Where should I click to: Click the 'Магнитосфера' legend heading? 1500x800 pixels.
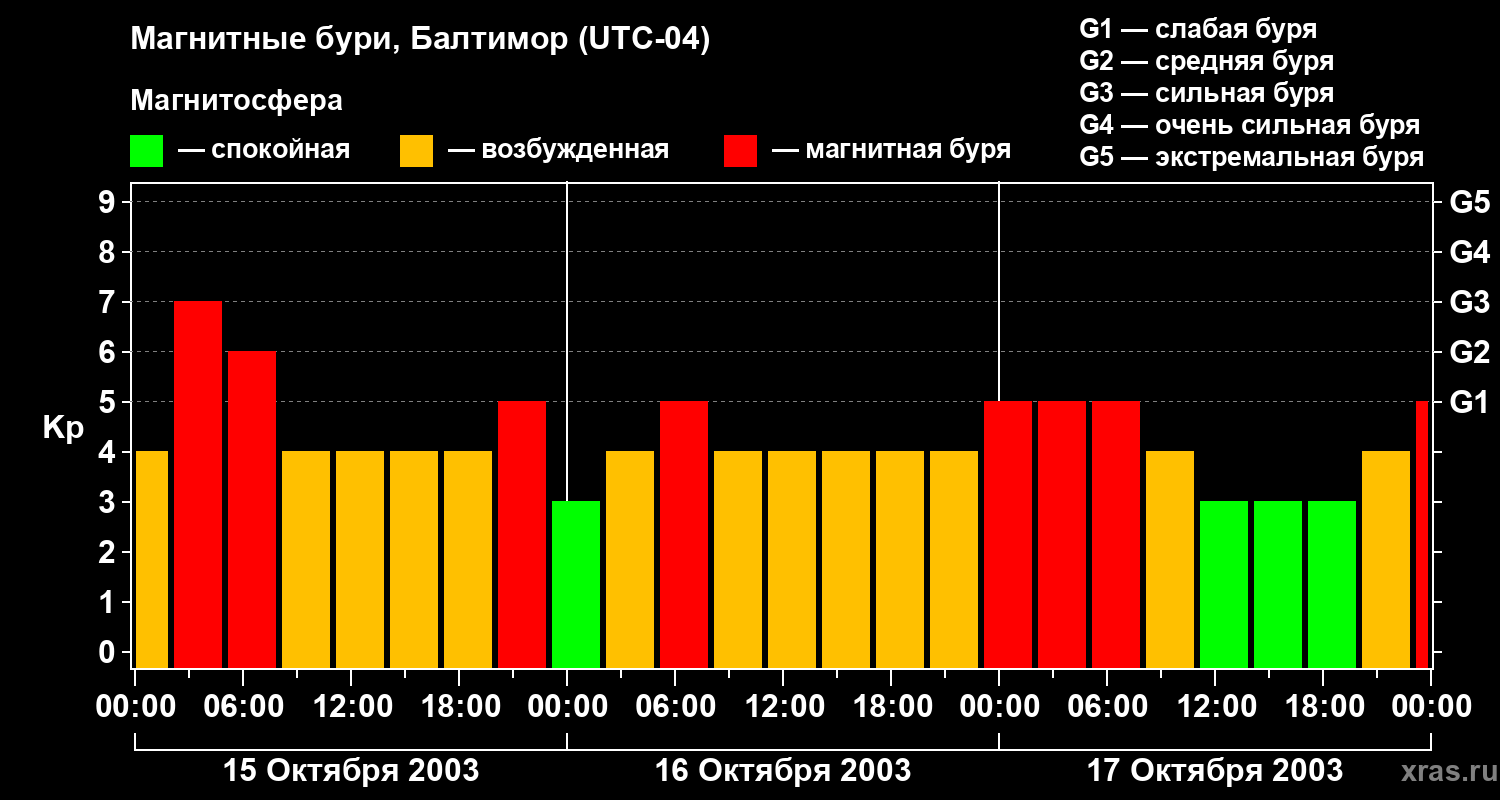pos(236,101)
